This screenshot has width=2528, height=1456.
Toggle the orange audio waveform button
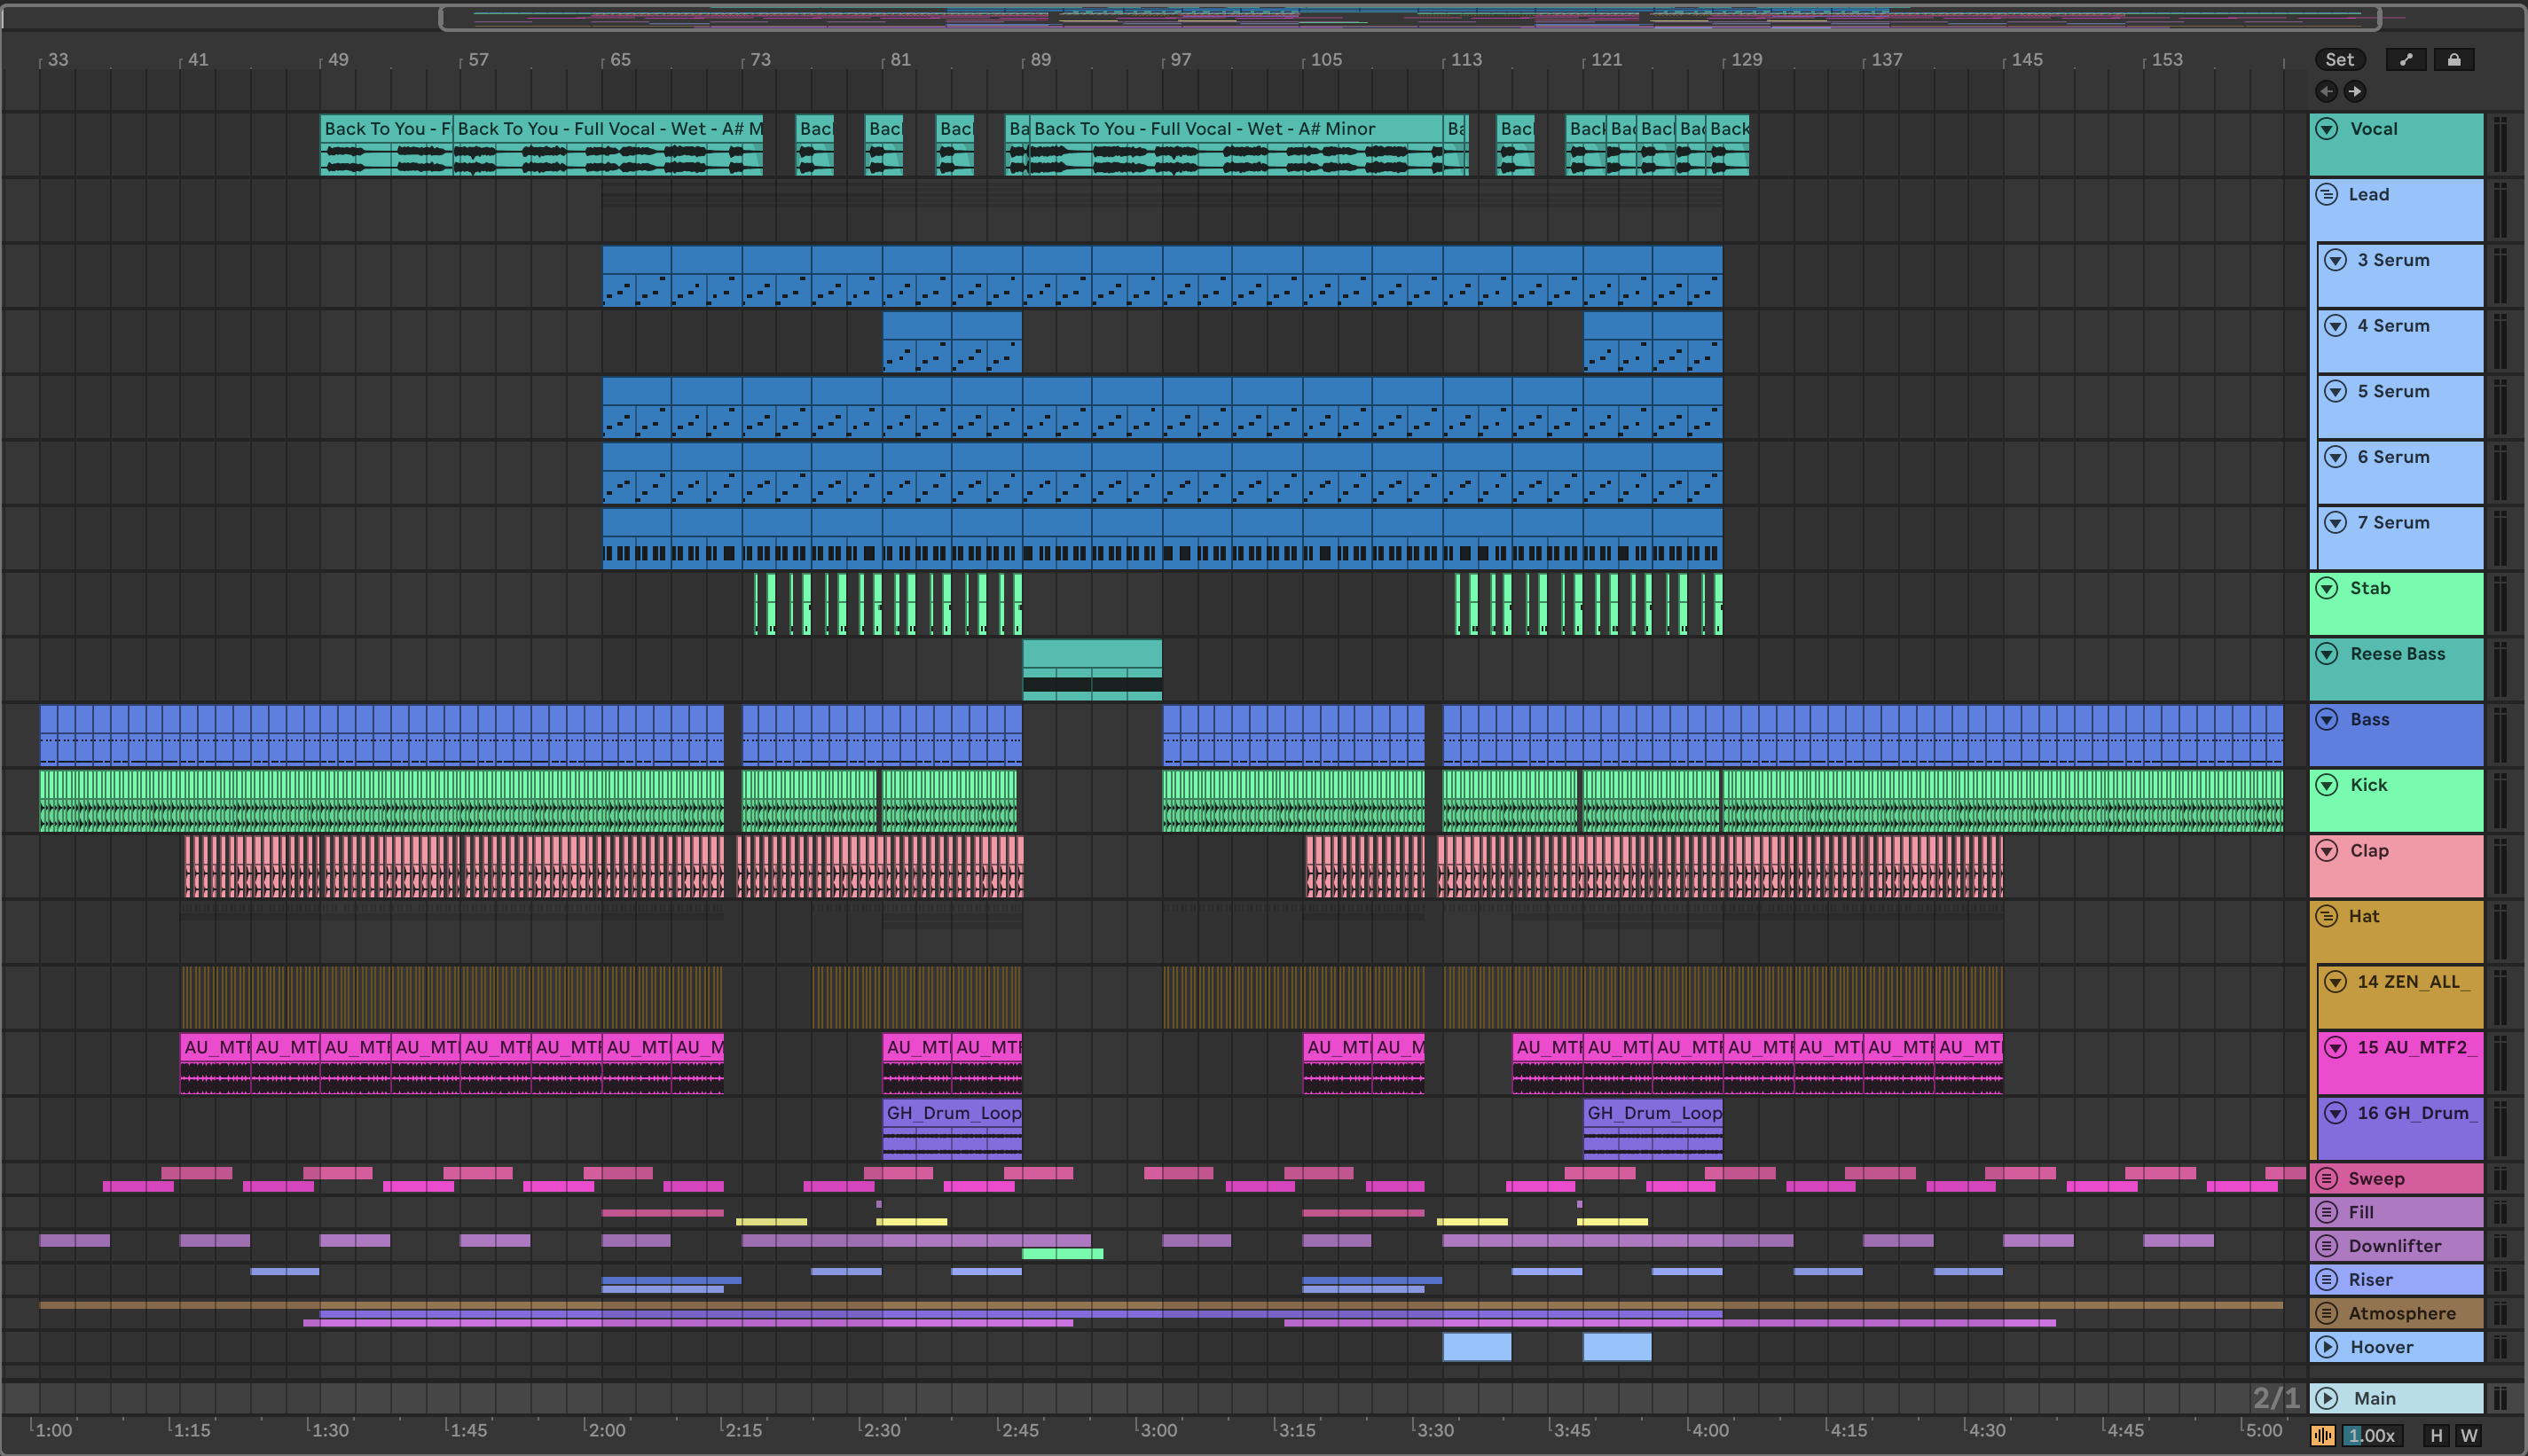coord(2322,1436)
